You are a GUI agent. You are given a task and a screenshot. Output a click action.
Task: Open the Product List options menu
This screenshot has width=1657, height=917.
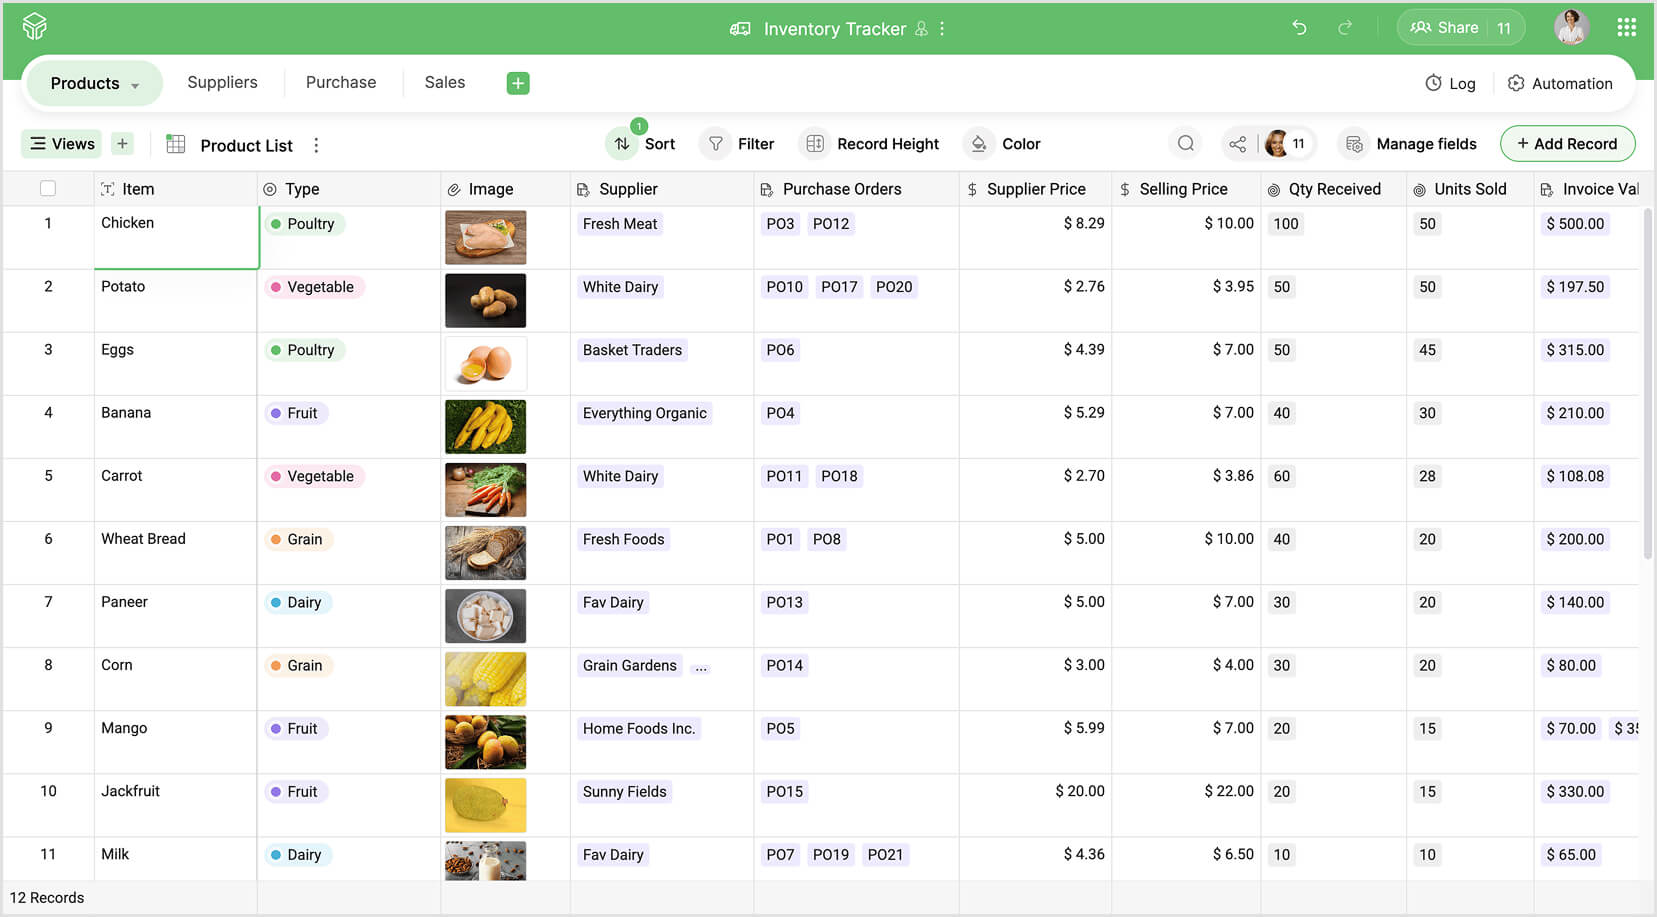pos(316,145)
